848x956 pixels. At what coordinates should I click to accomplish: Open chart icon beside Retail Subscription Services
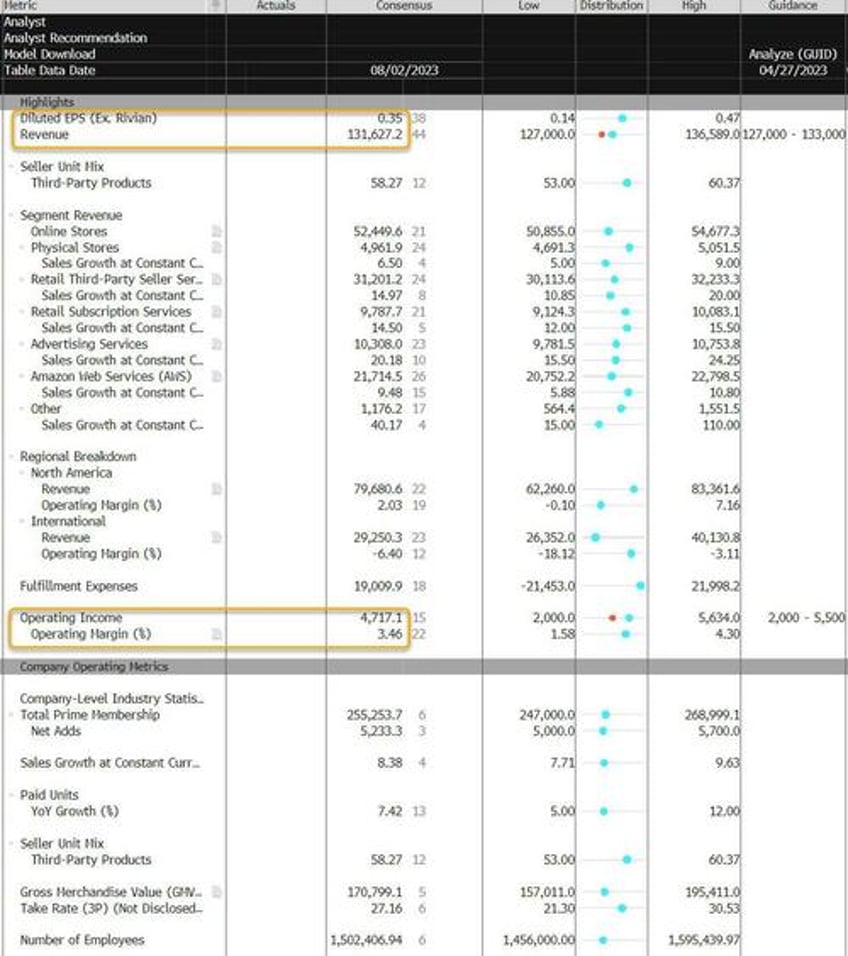[216, 312]
